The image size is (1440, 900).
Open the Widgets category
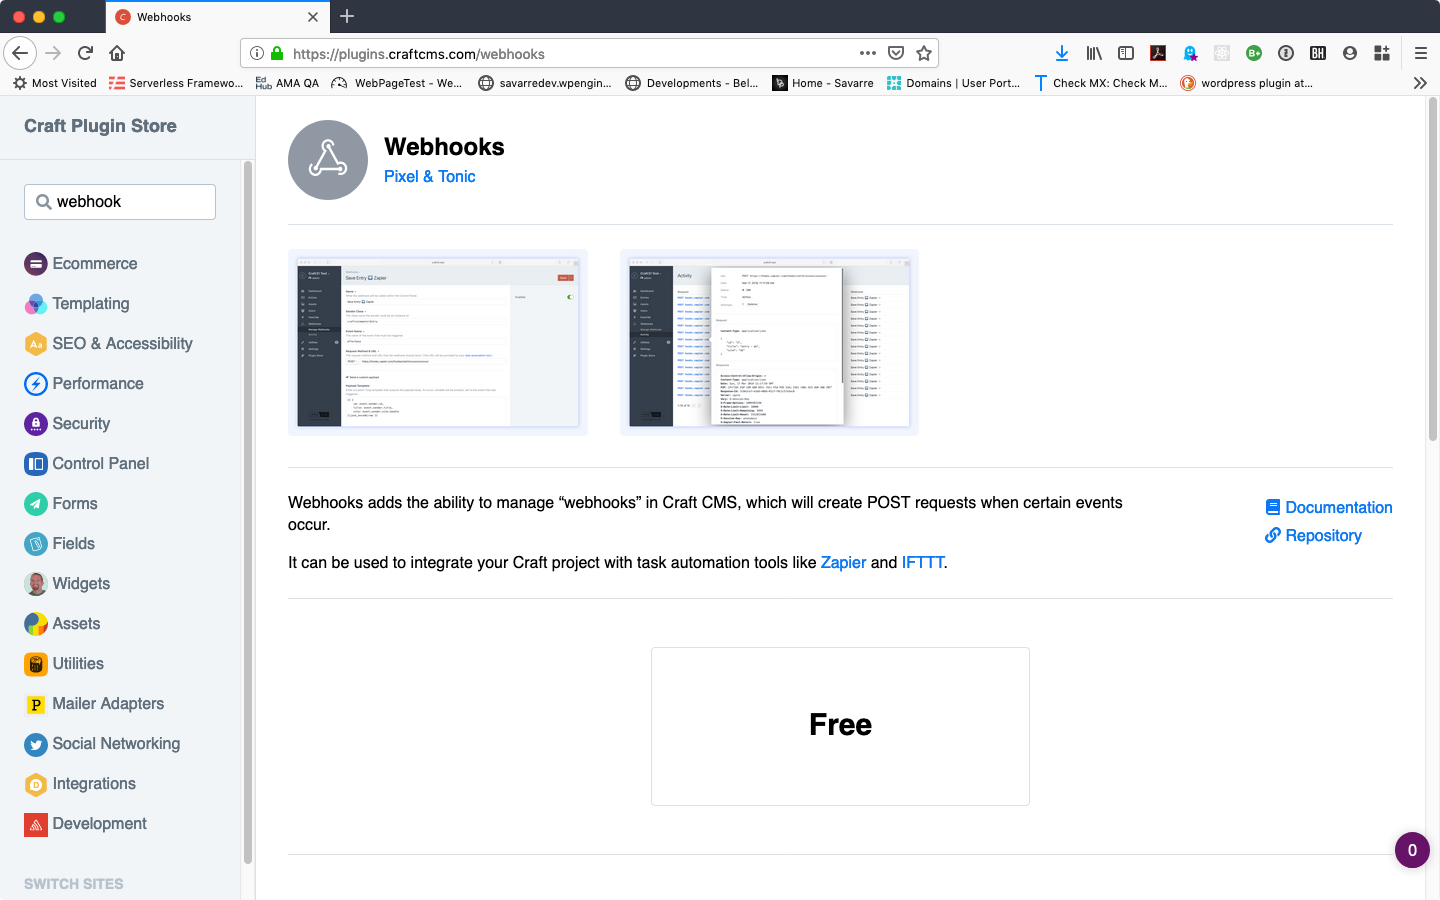point(67,584)
